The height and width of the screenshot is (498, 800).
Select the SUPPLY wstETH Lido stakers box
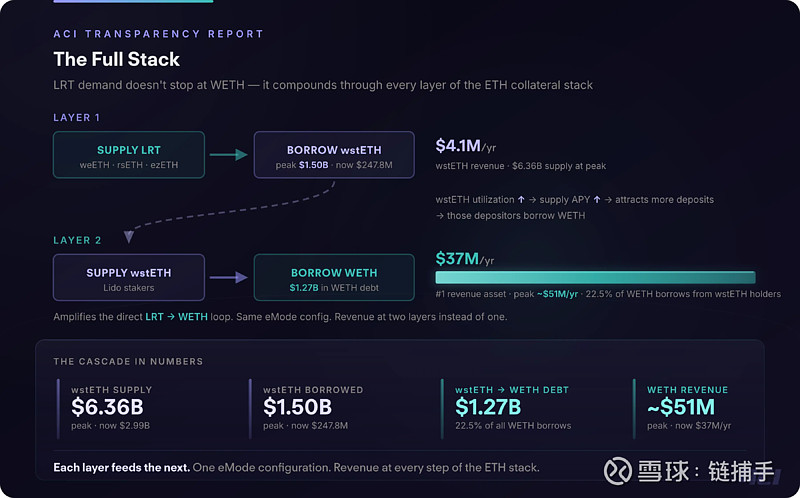tap(129, 277)
